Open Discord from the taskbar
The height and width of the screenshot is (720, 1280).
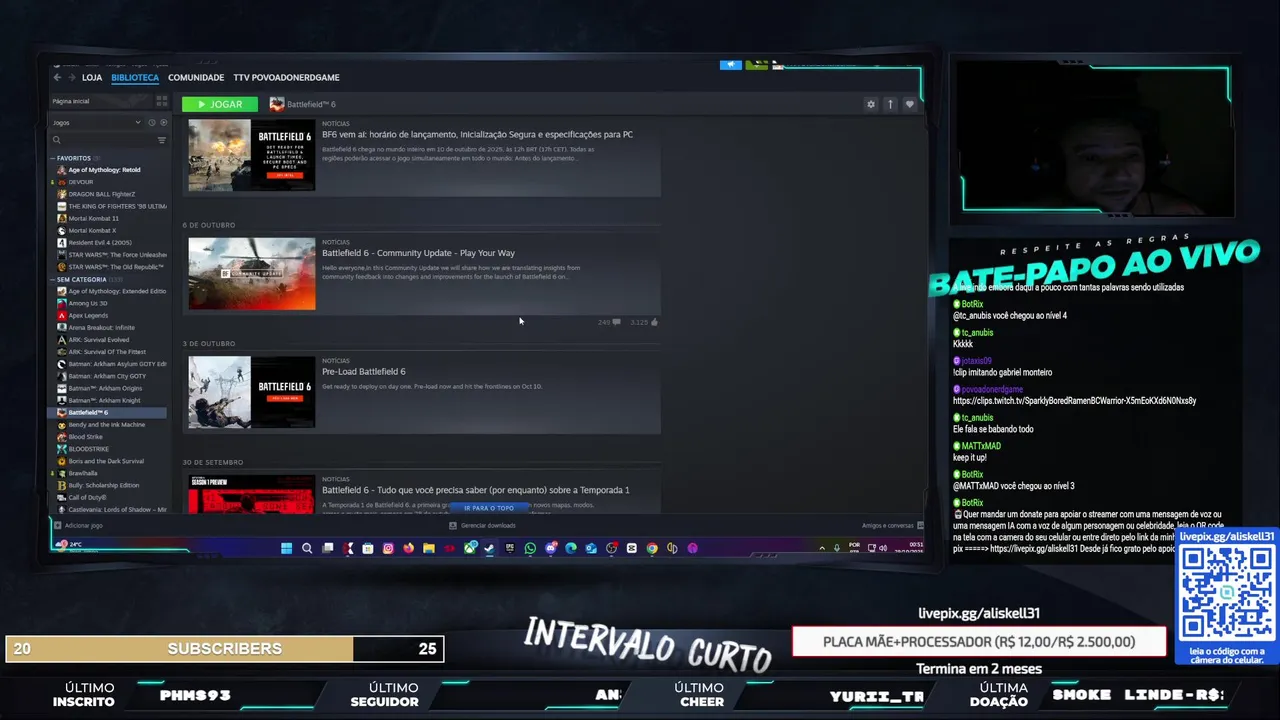551,548
